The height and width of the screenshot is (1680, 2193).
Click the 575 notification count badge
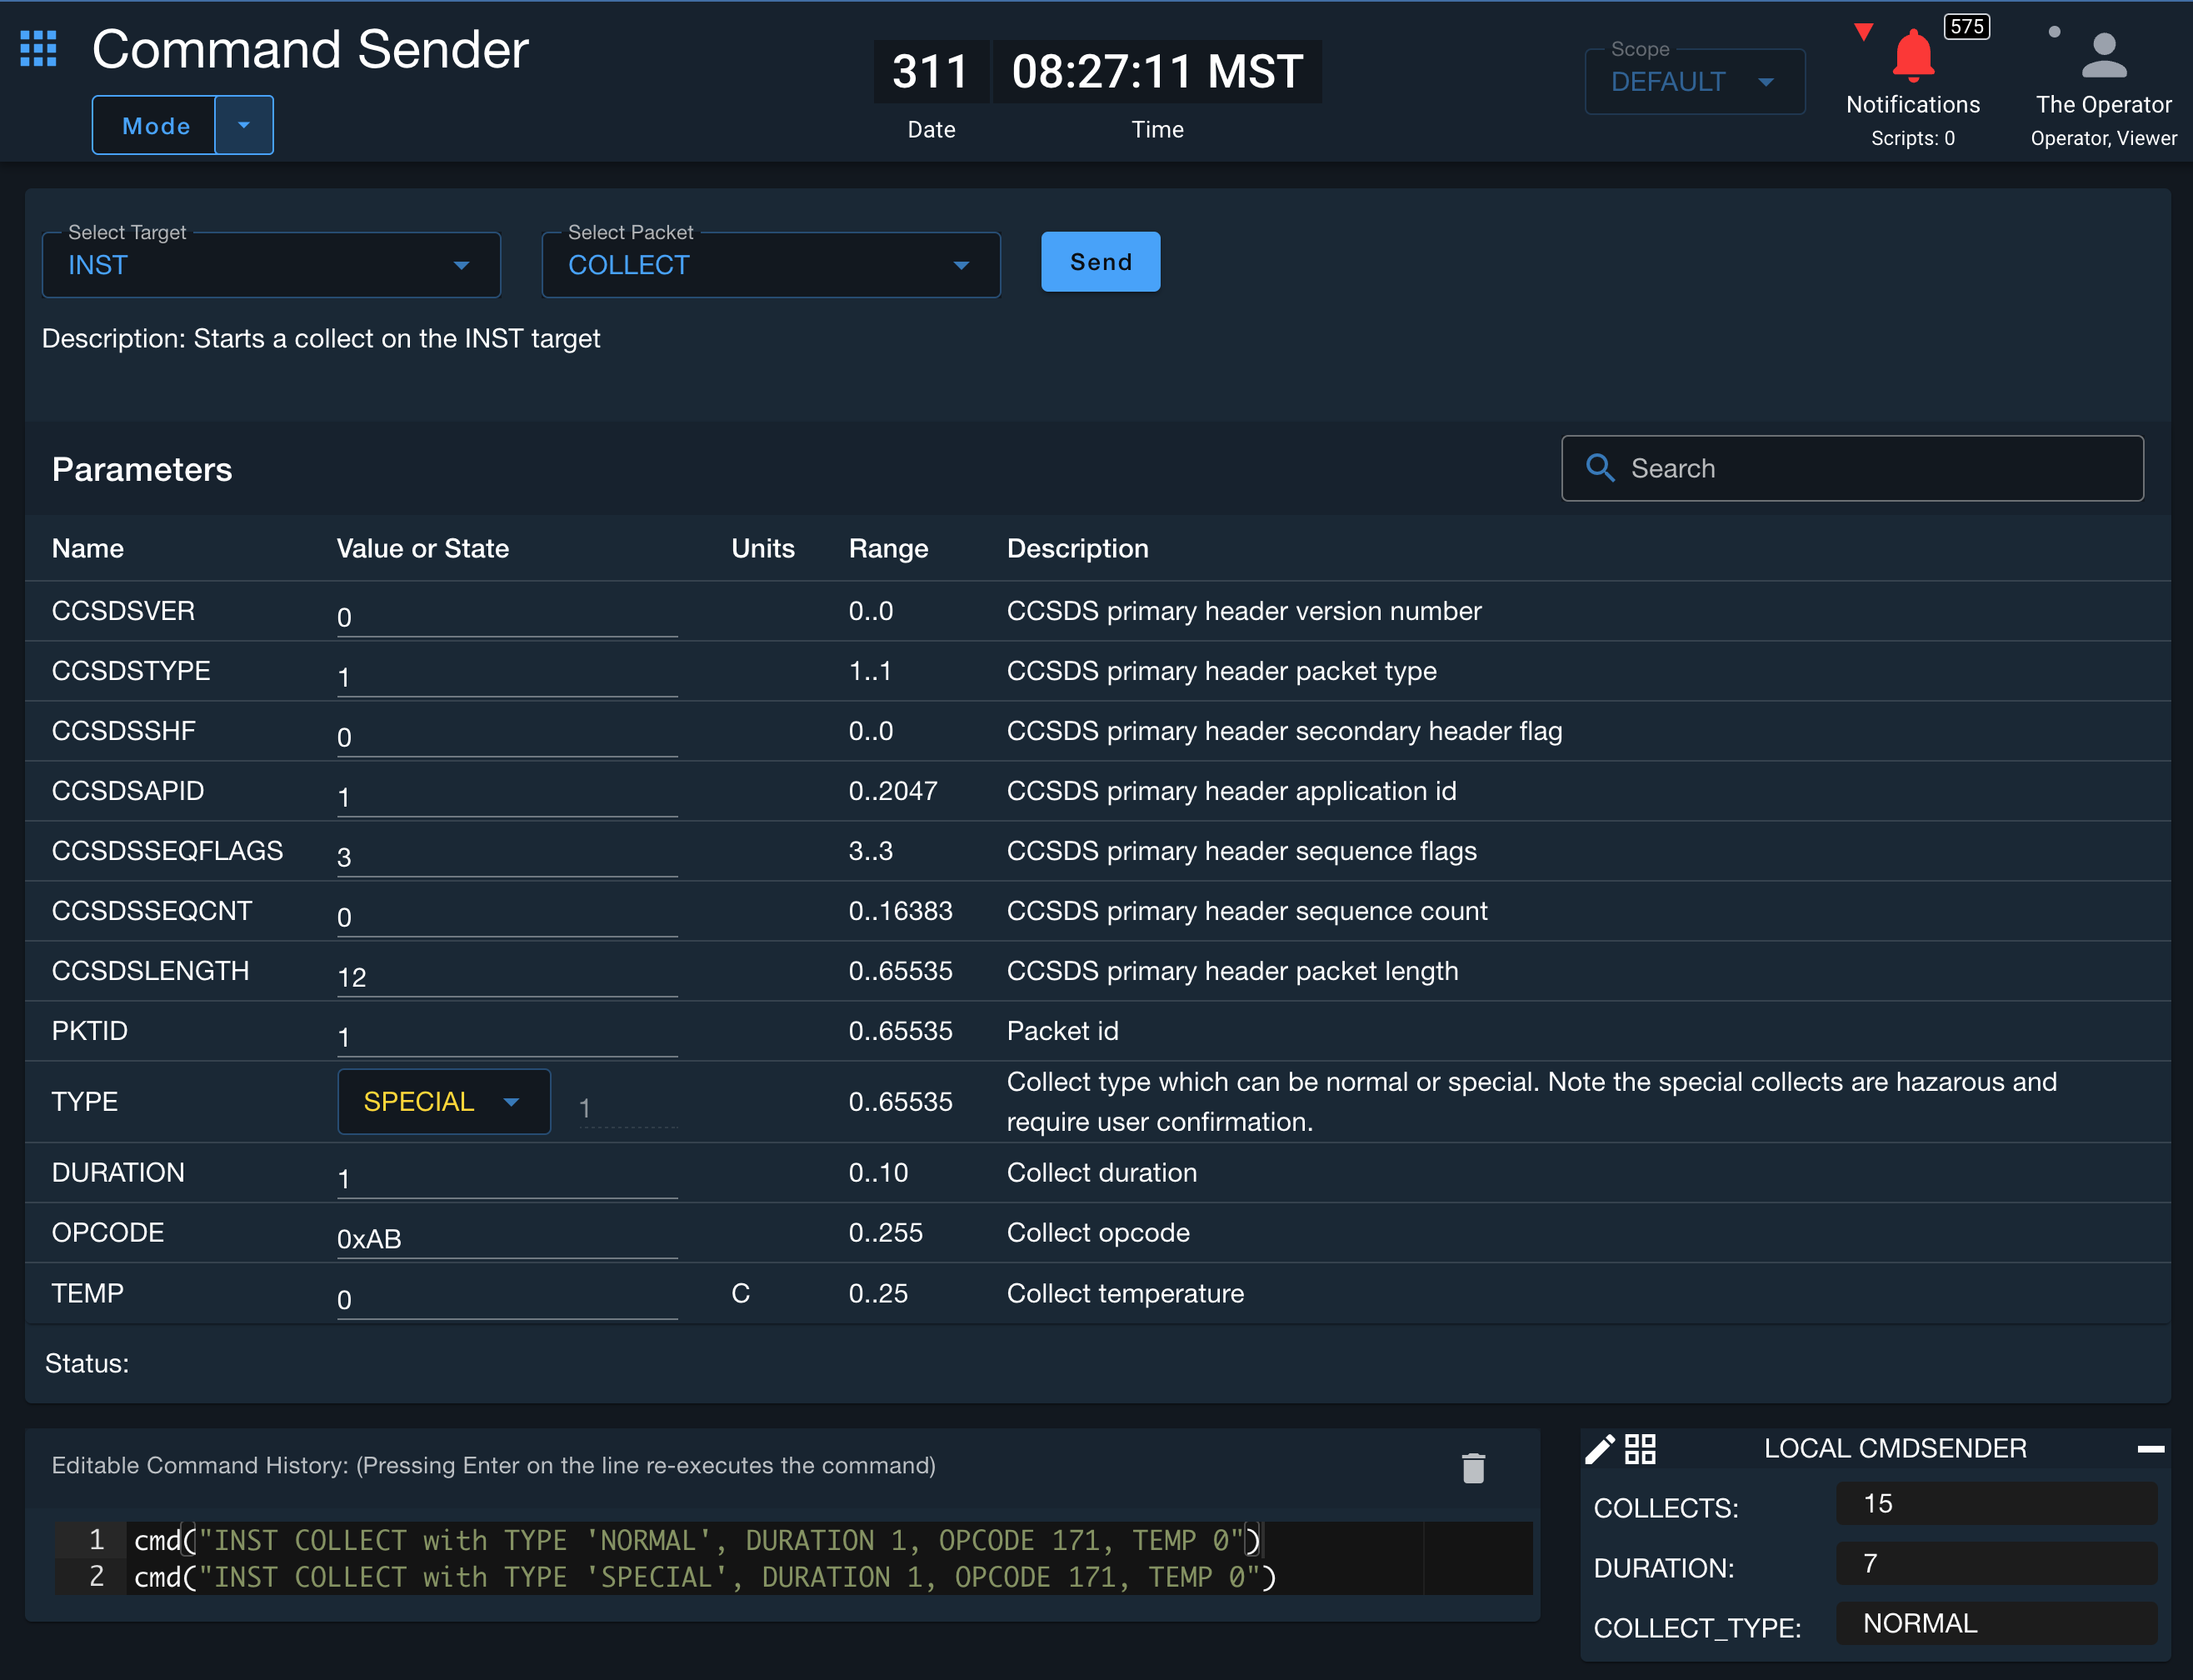pyautogui.click(x=1966, y=27)
